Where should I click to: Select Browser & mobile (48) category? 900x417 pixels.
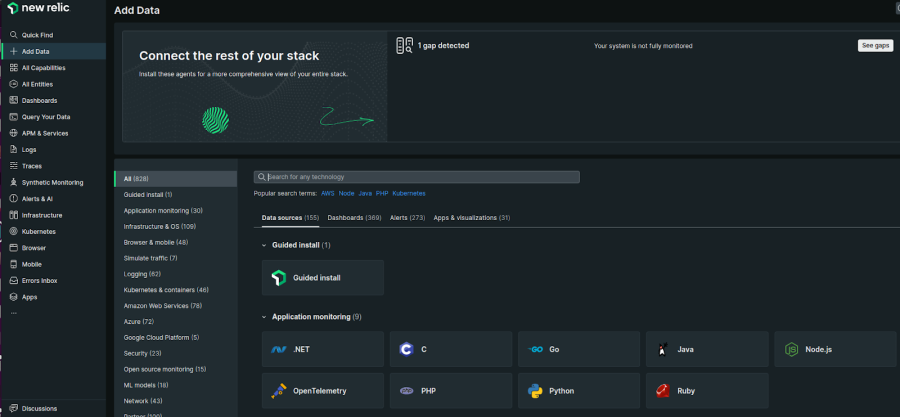pos(176,242)
